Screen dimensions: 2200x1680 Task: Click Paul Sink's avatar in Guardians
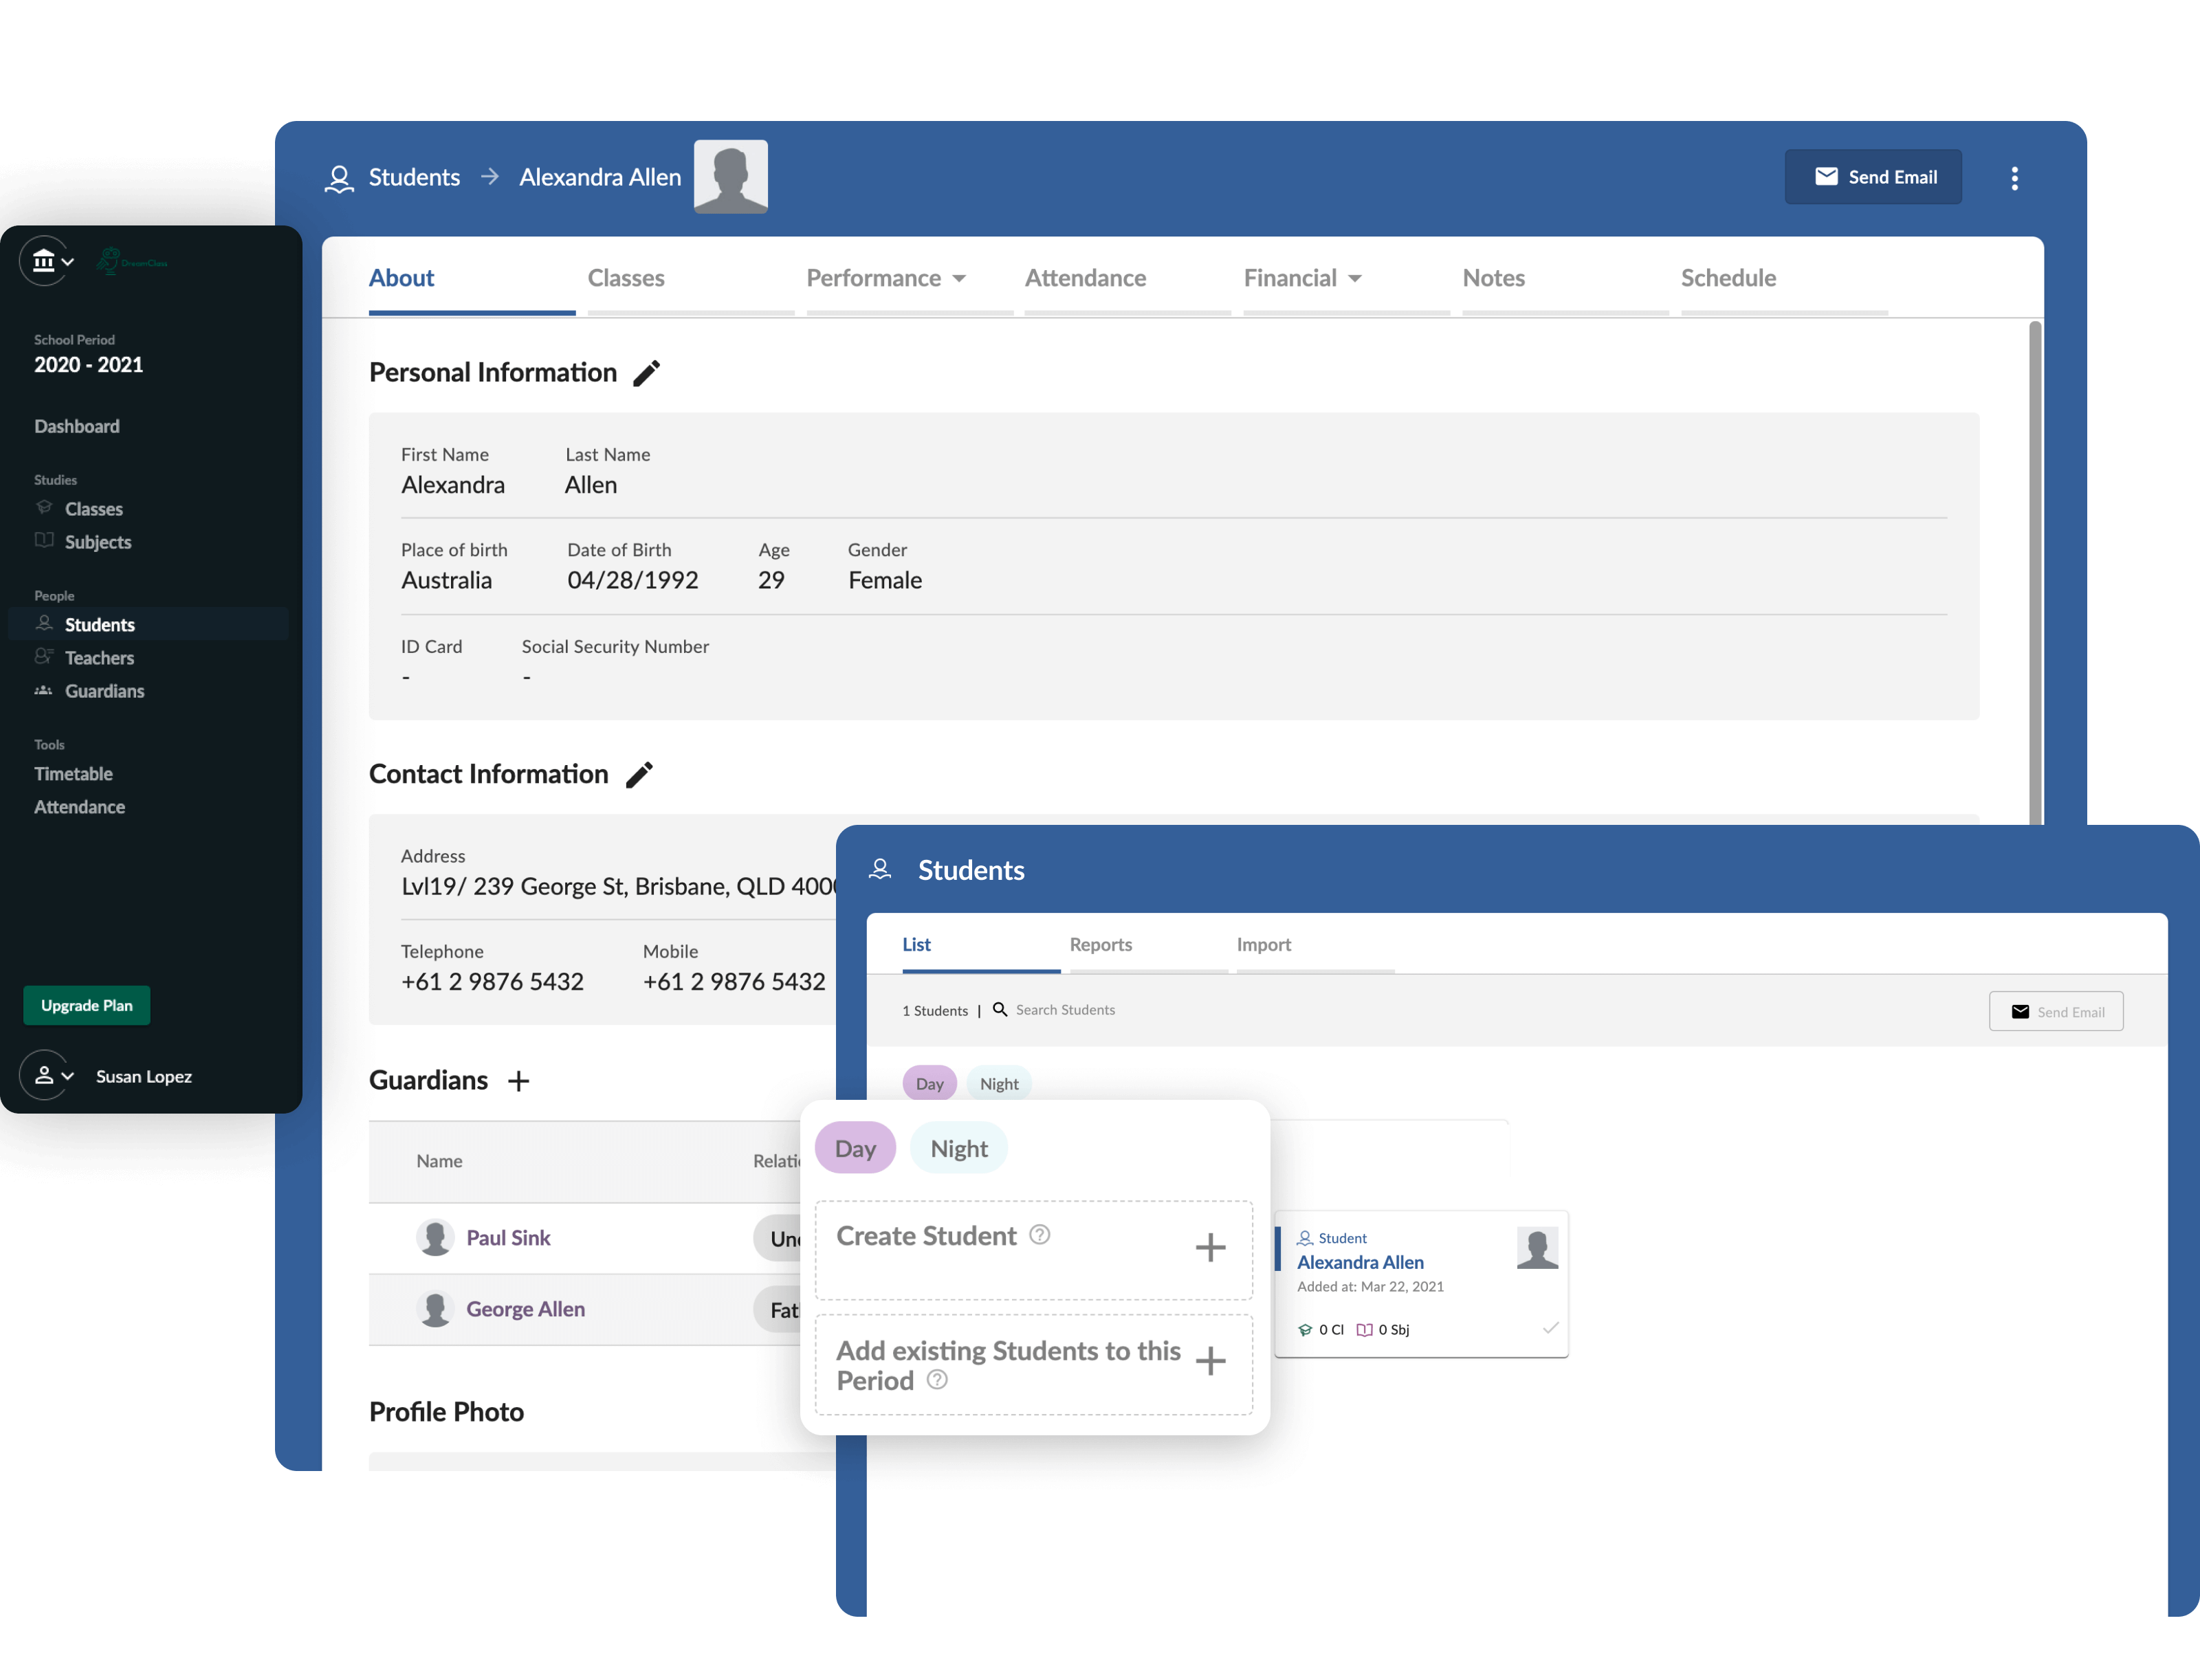(x=435, y=1238)
